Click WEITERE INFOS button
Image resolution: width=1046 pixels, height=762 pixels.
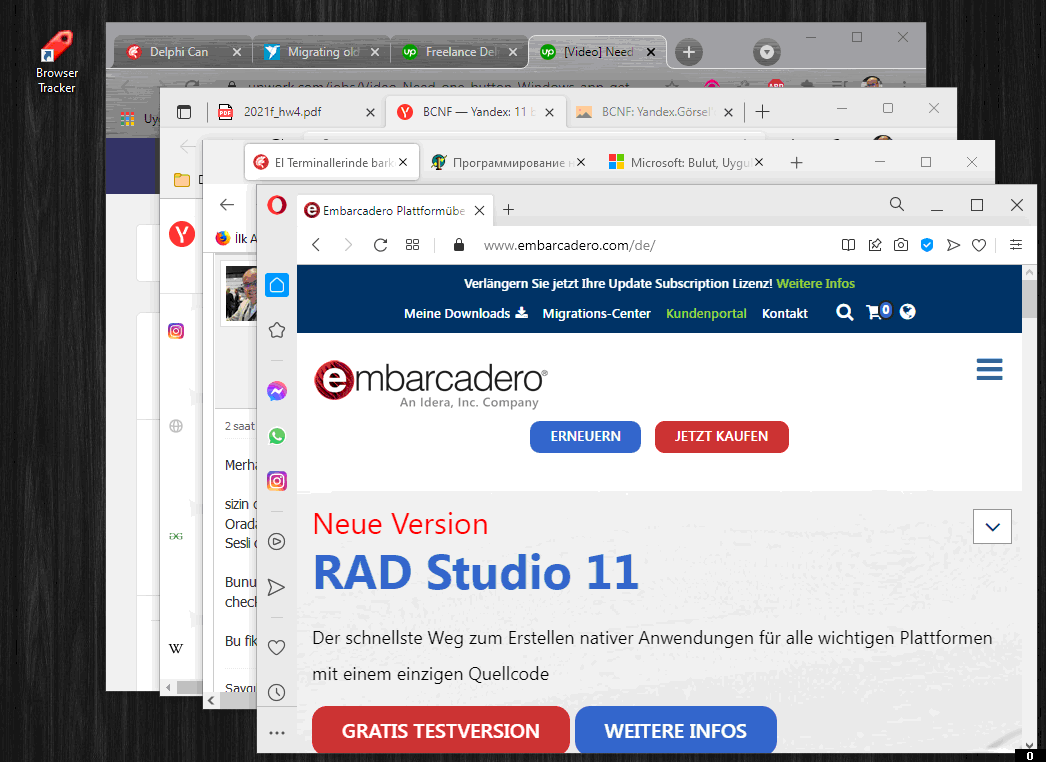tap(675, 731)
